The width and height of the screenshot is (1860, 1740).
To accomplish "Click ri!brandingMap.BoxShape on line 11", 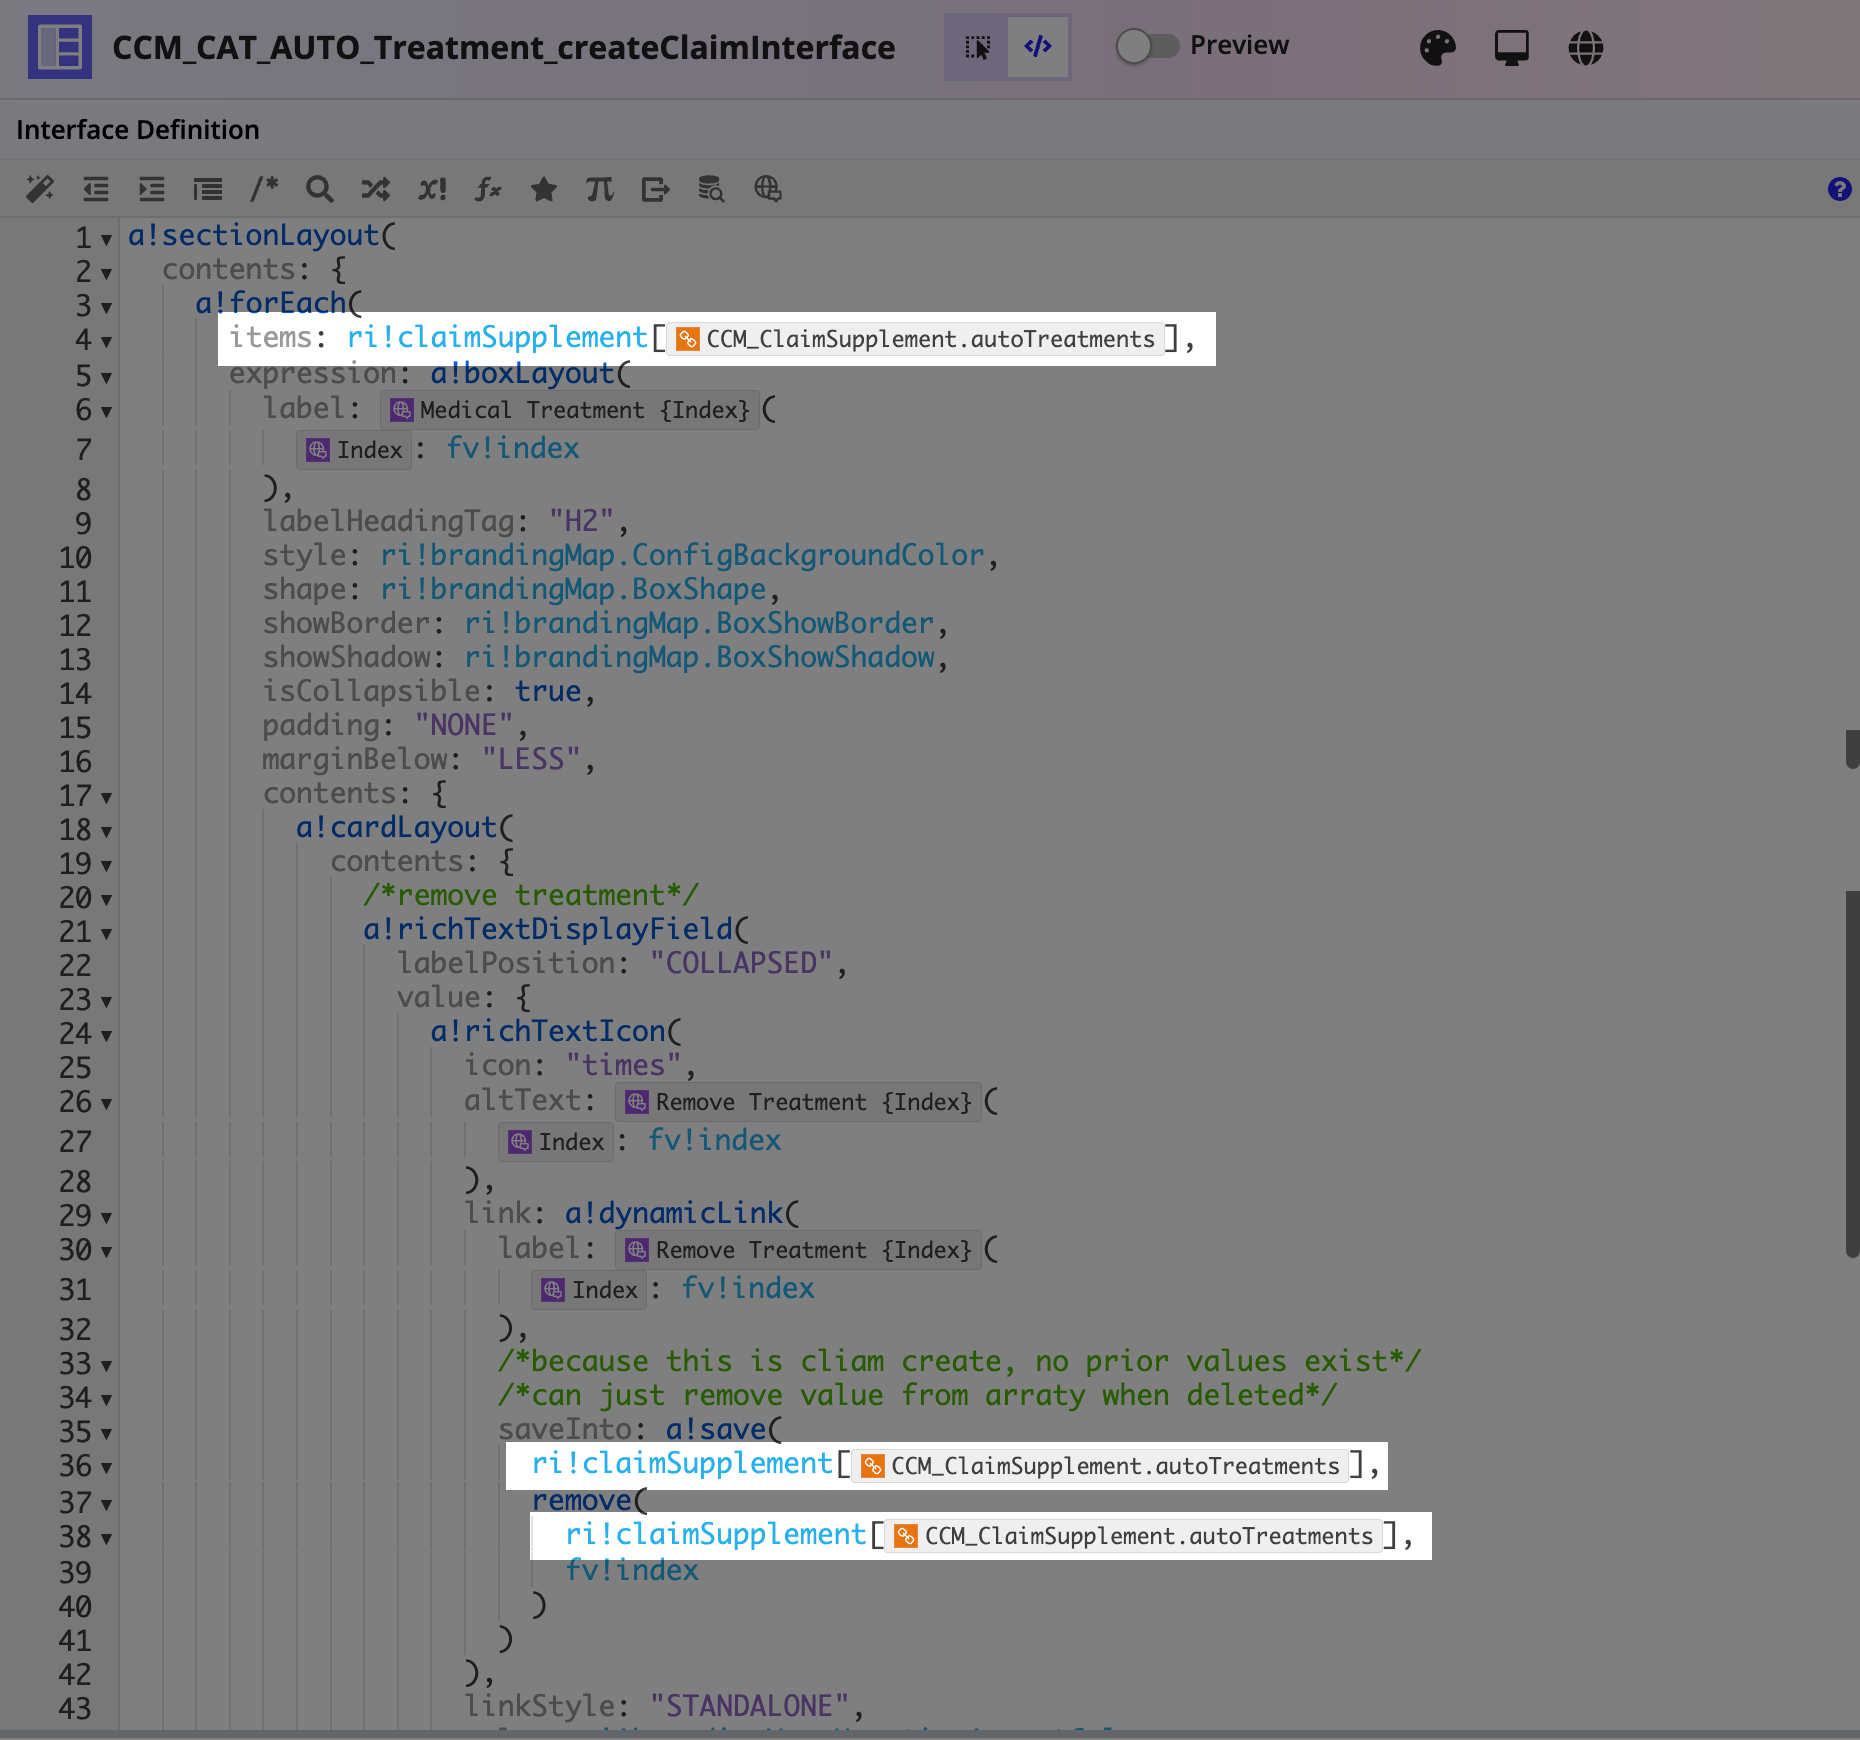I will [x=573, y=589].
